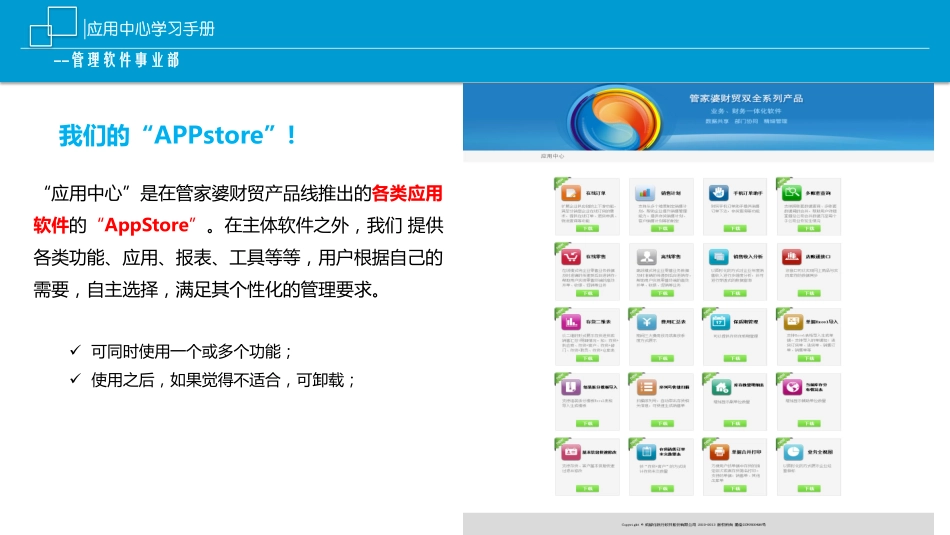Image resolution: width=950 pixels, height=535 pixels.
Task: Download the 销售收入分析 app
Action: (x=735, y=293)
